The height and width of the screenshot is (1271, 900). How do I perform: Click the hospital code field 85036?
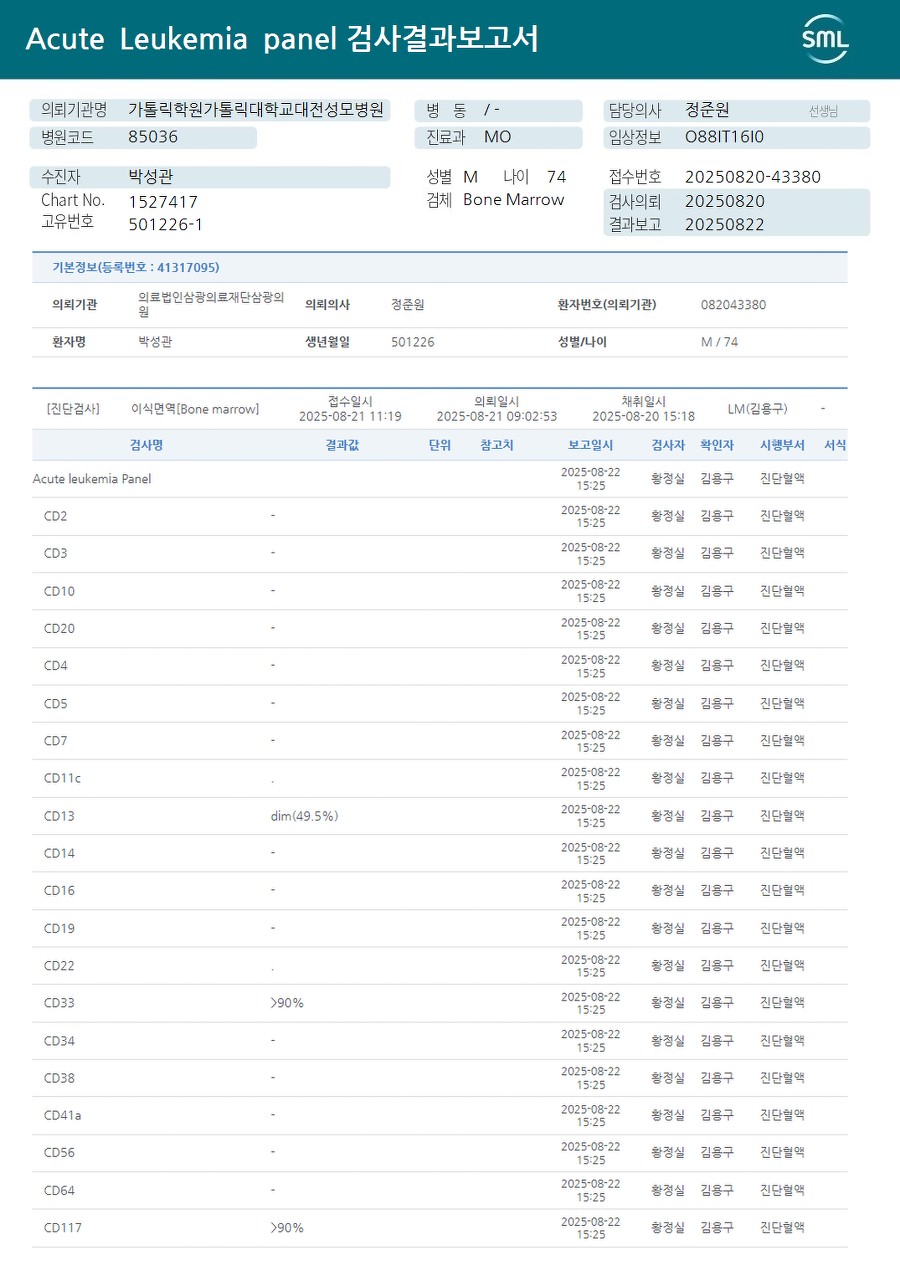(x=153, y=137)
